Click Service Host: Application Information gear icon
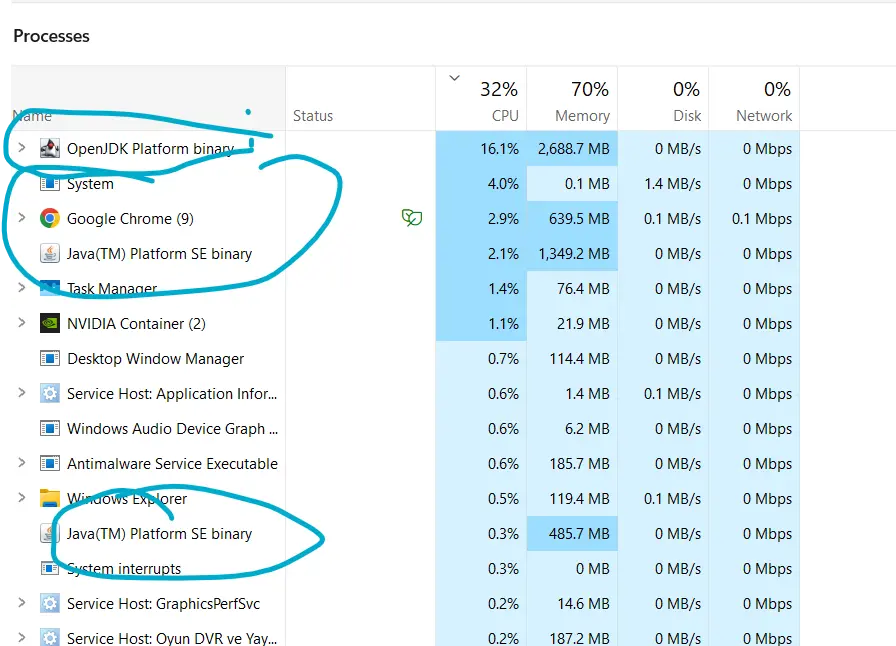896x646 pixels. tap(50, 393)
